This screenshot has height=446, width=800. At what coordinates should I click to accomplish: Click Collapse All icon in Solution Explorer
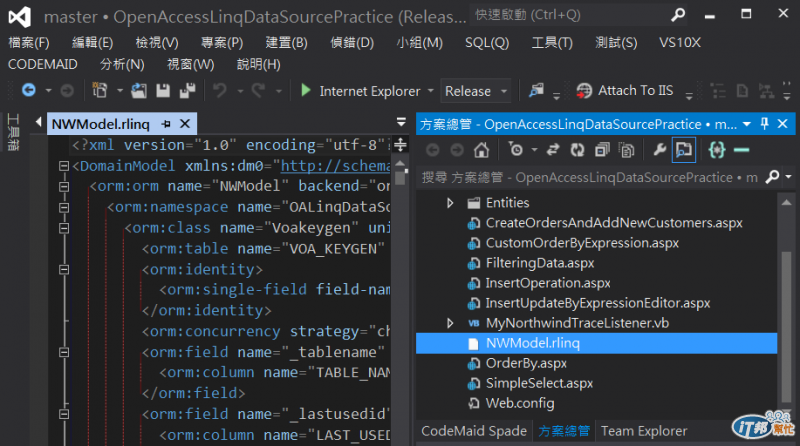[x=603, y=150]
